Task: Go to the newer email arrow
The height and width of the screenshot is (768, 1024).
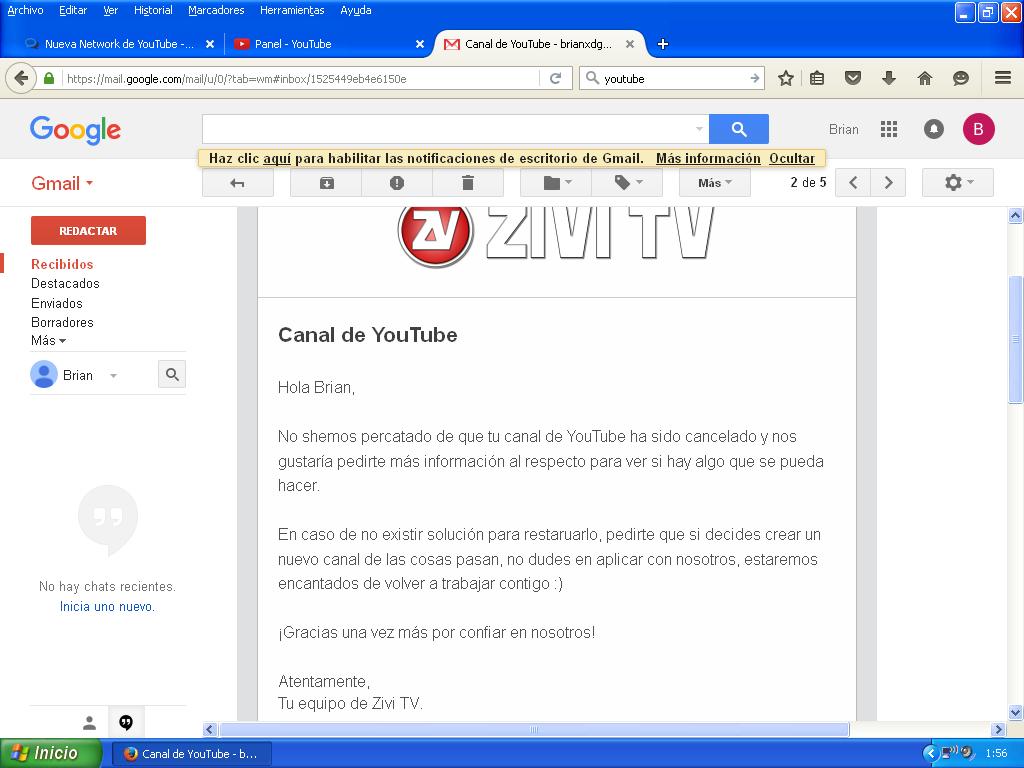Action: (x=853, y=183)
